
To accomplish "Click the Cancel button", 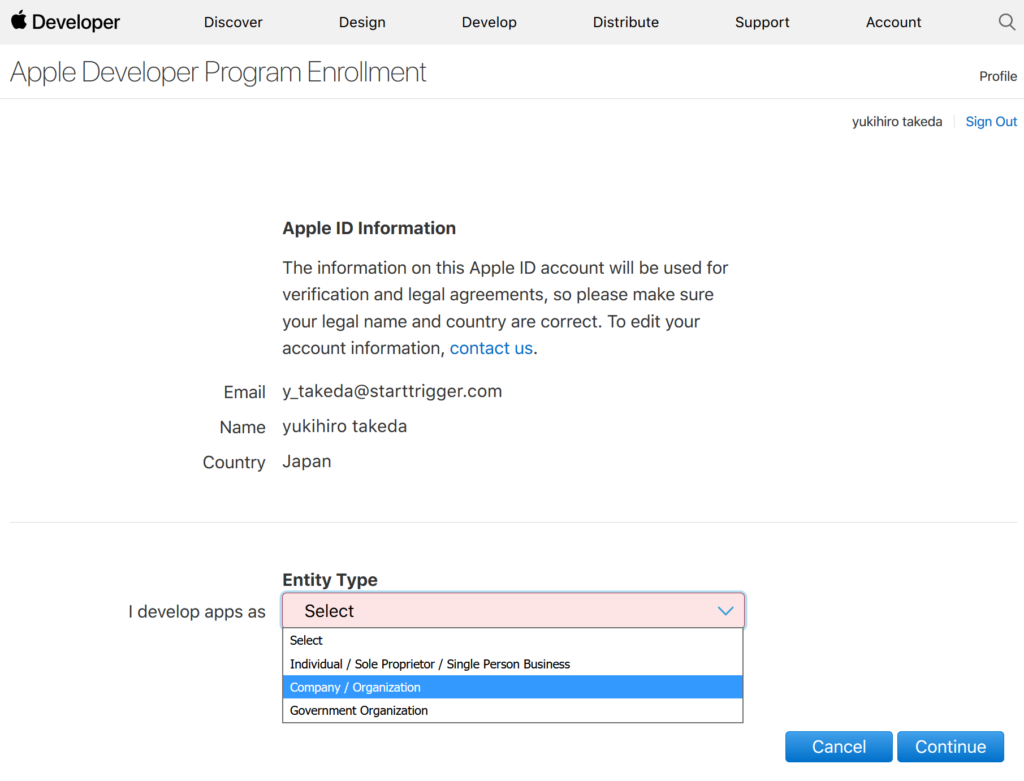I will pos(839,746).
